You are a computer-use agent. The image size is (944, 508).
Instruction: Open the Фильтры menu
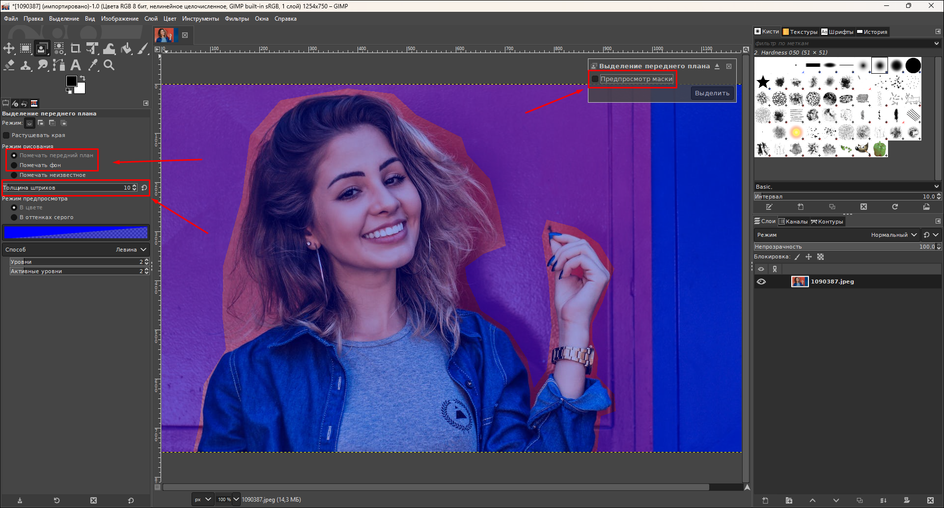click(x=237, y=19)
